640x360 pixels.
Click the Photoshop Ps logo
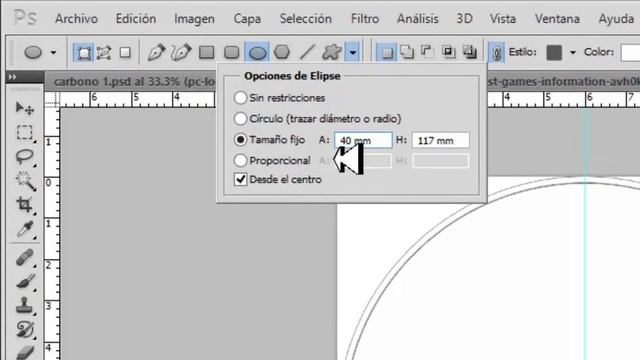click(x=25, y=18)
